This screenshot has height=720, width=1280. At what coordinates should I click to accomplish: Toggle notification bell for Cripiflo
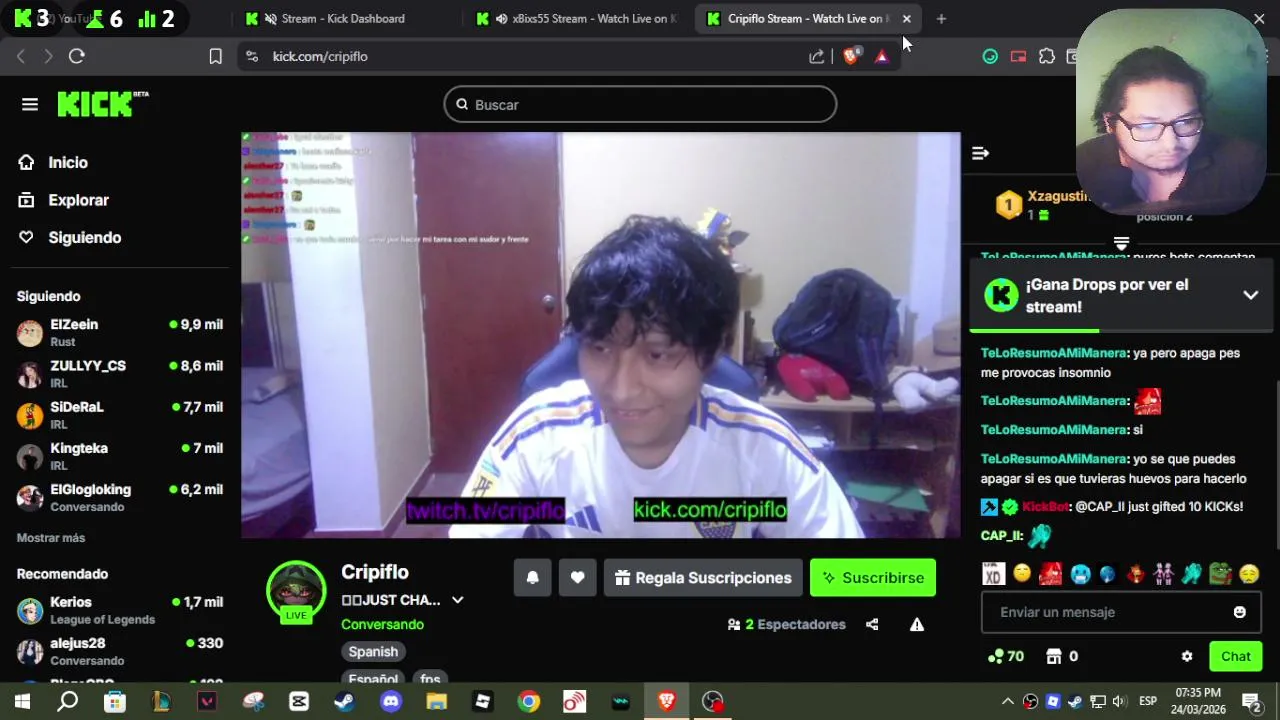click(533, 578)
